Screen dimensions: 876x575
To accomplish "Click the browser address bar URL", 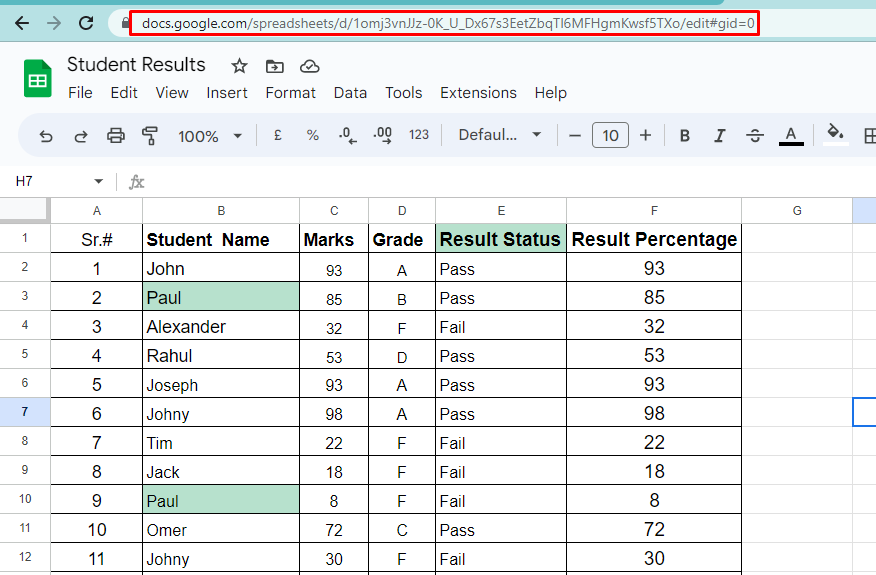I will (447, 23).
